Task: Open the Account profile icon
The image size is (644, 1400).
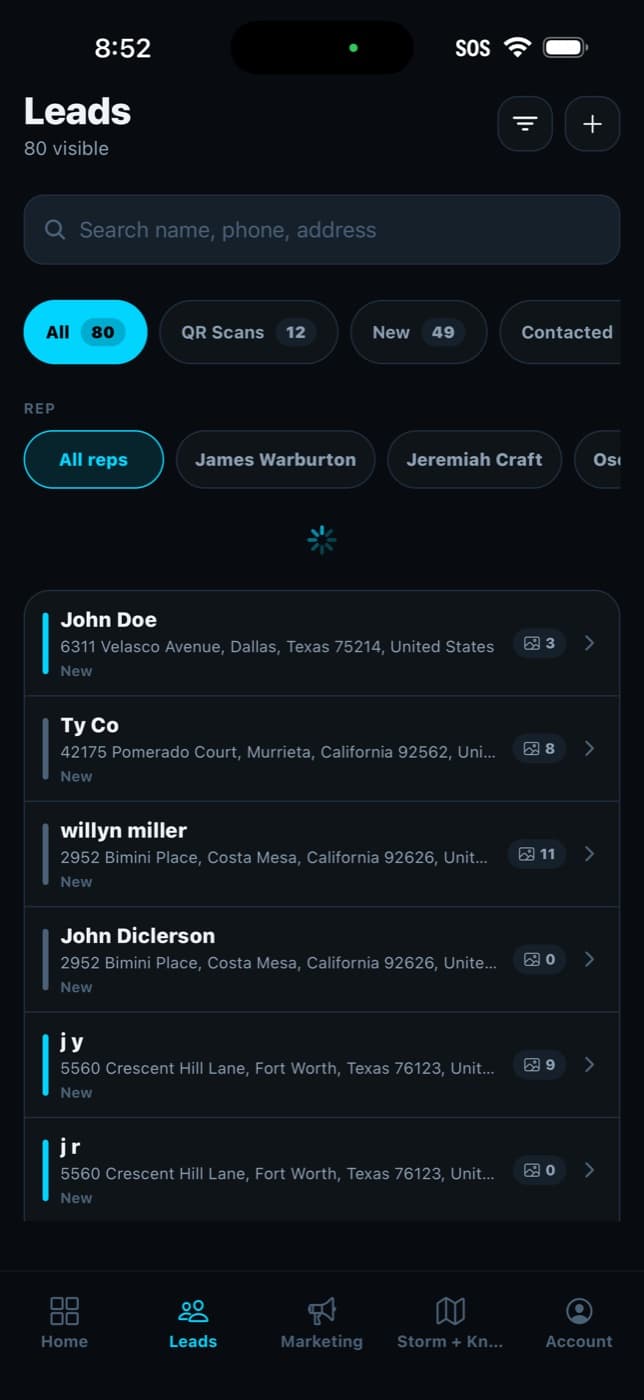Action: tap(579, 1310)
